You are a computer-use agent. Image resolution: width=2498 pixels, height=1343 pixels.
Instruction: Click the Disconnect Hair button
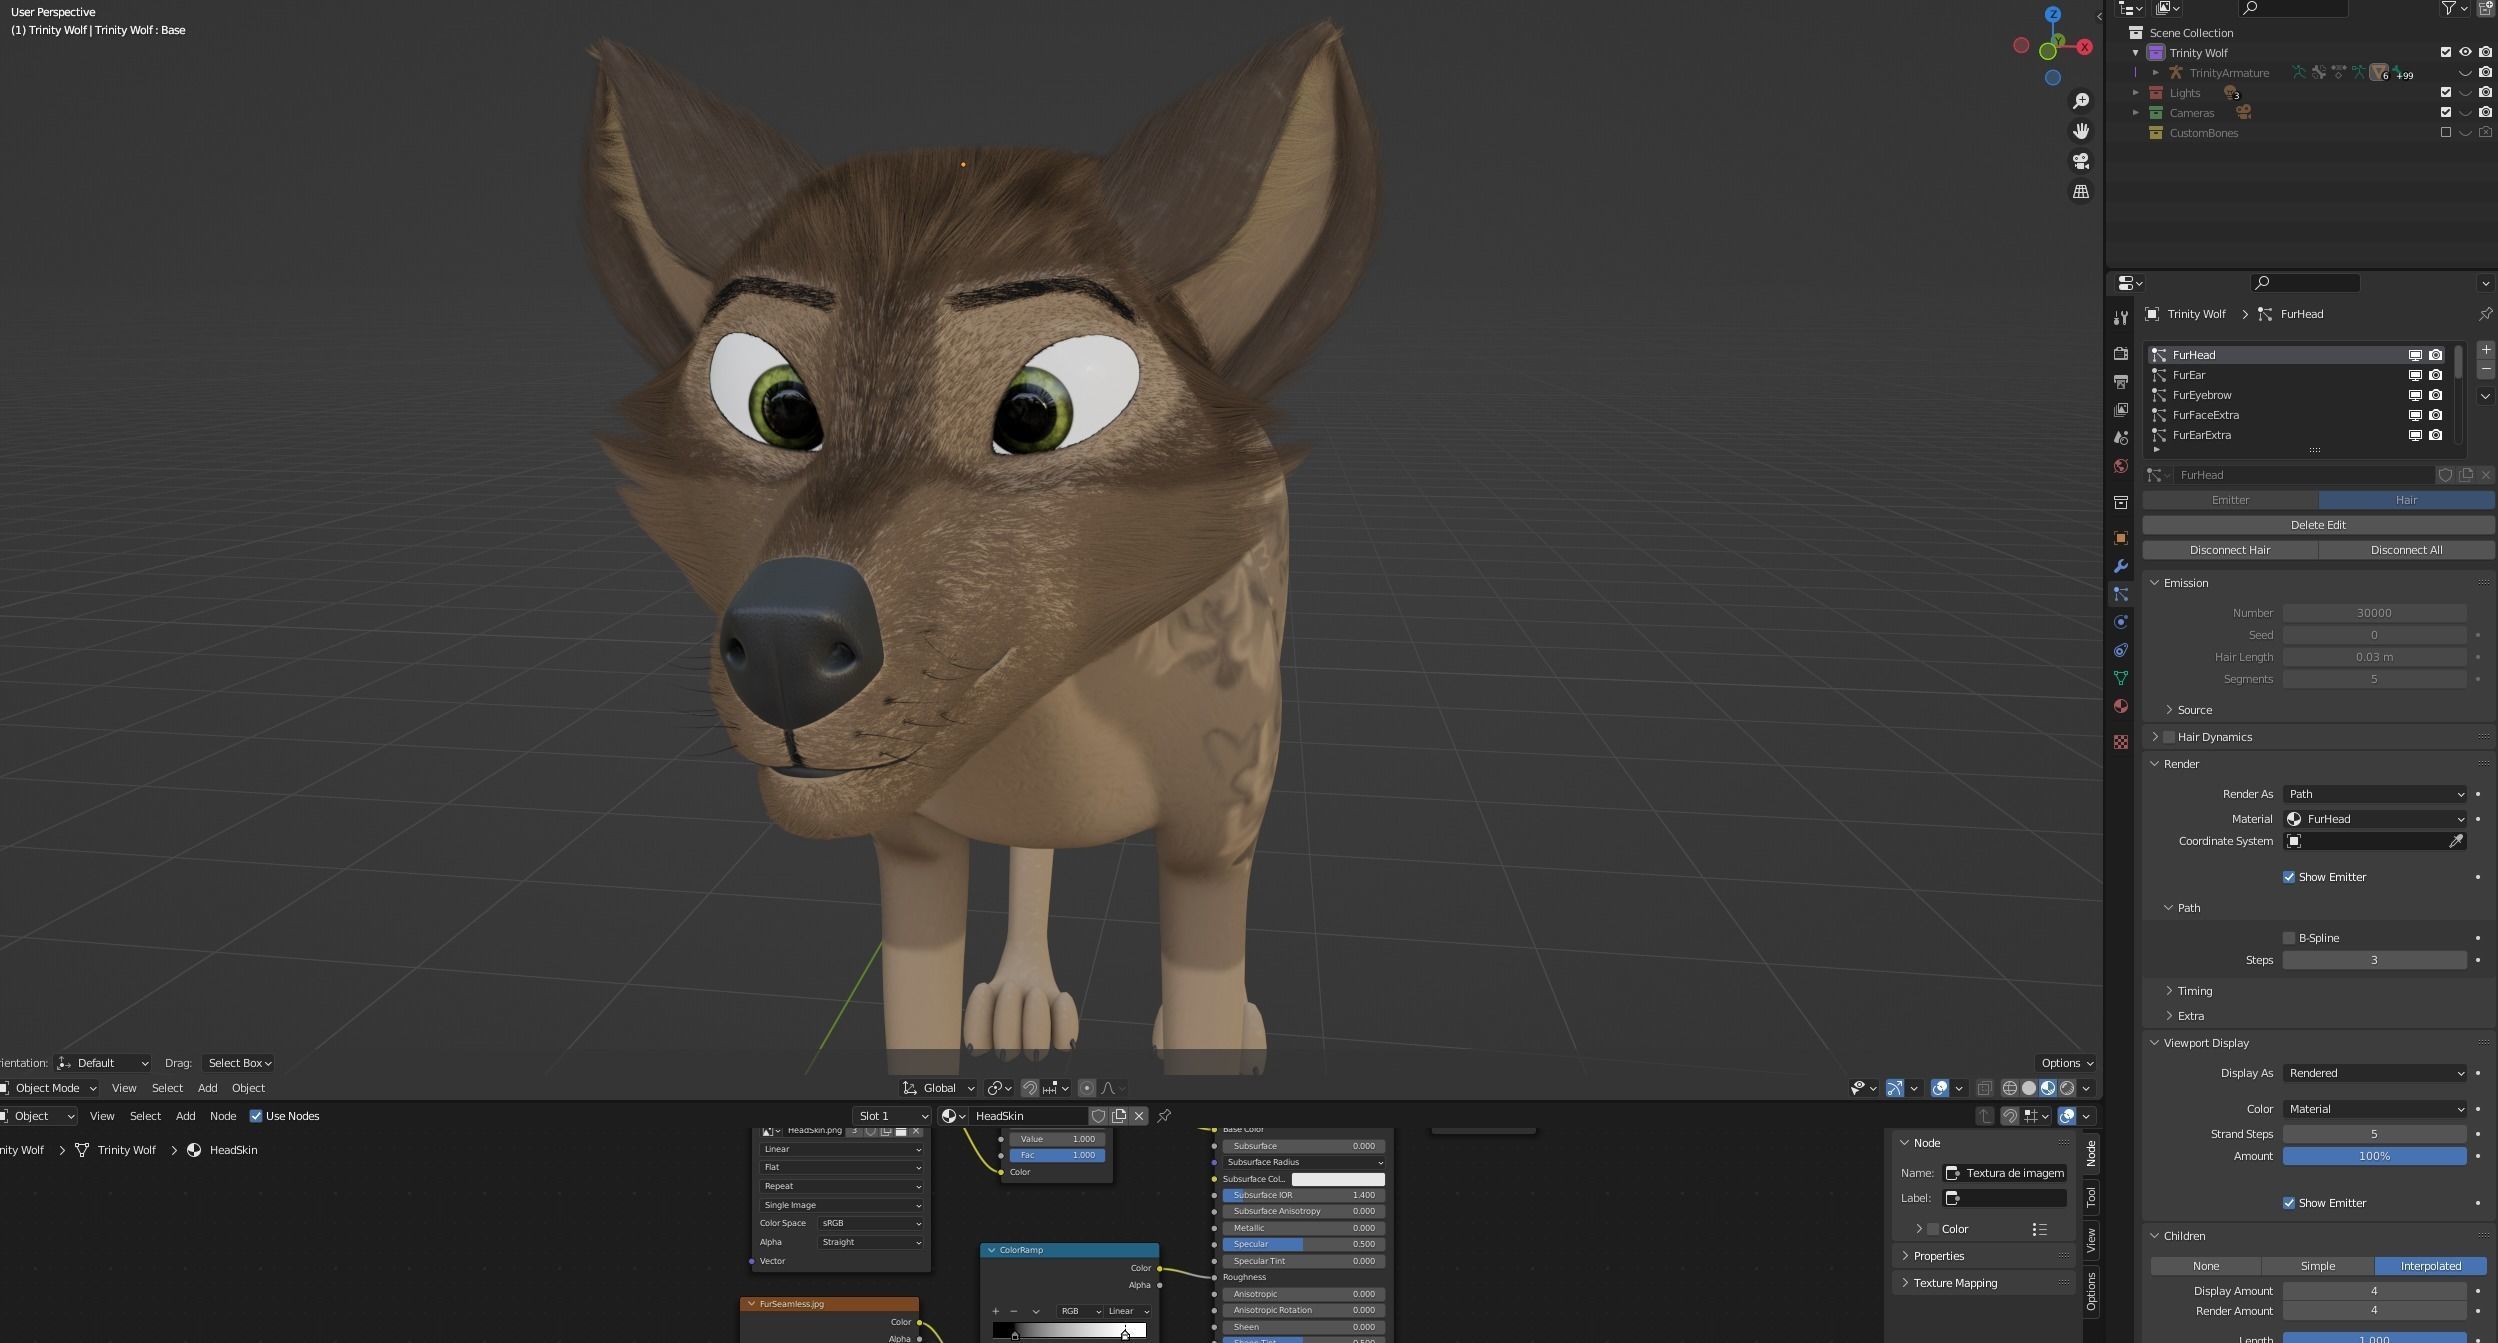2230,550
